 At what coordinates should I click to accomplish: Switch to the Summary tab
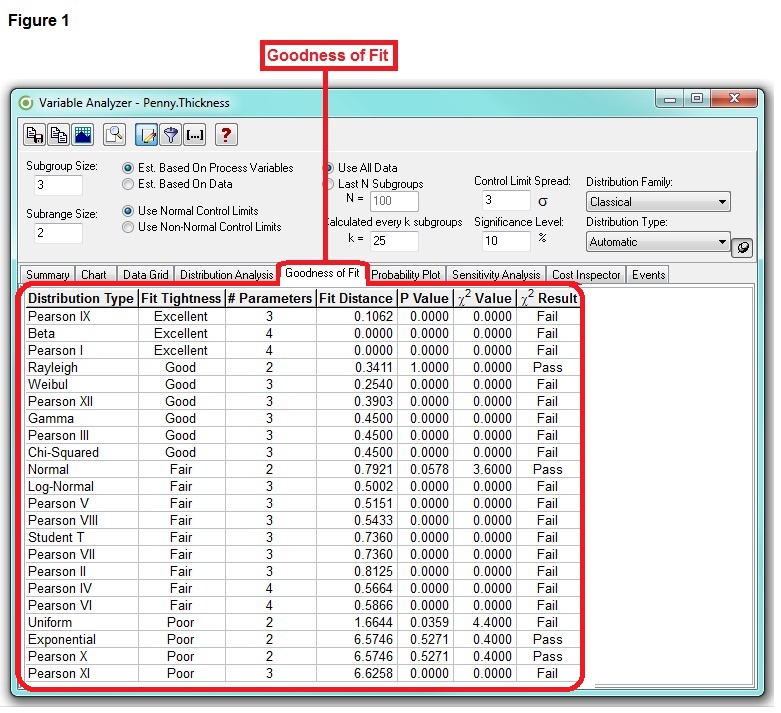(47, 275)
